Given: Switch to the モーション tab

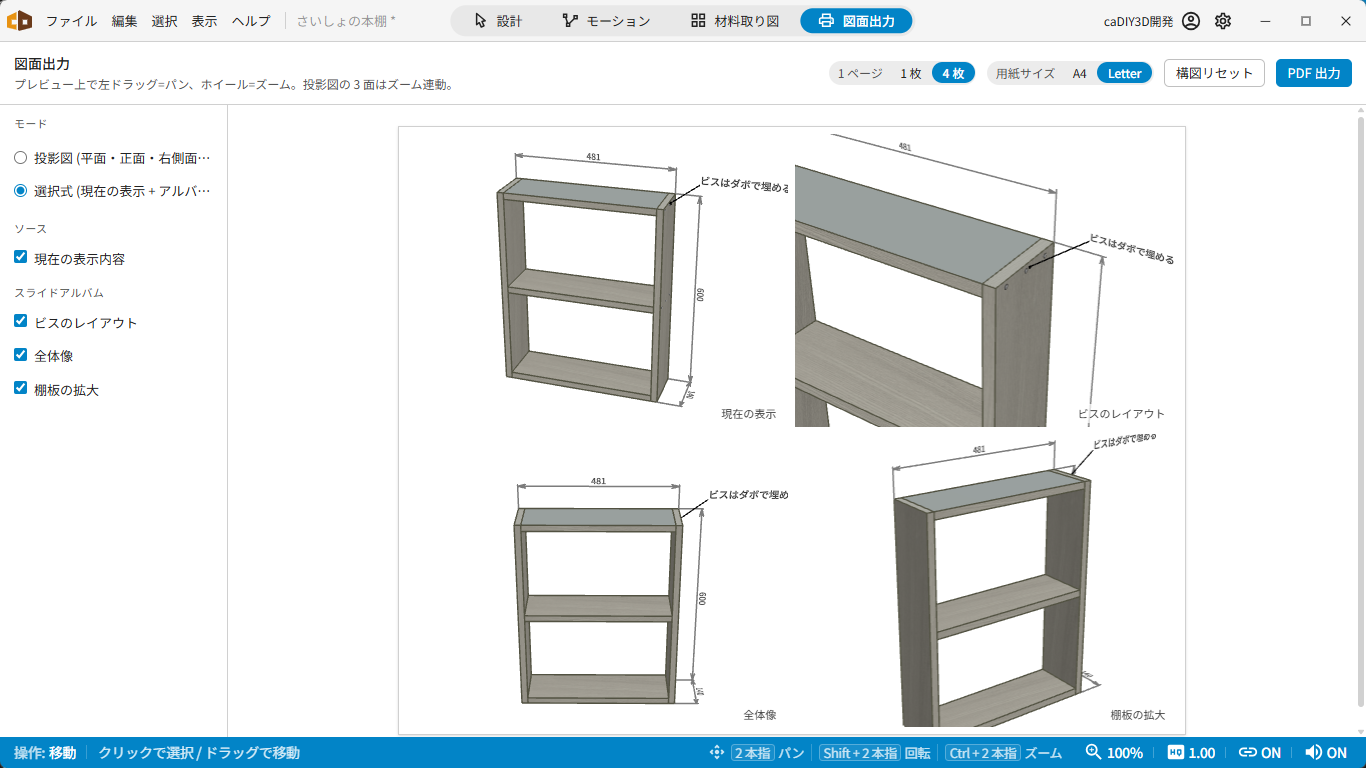Looking at the screenshot, I should tap(605, 21).
